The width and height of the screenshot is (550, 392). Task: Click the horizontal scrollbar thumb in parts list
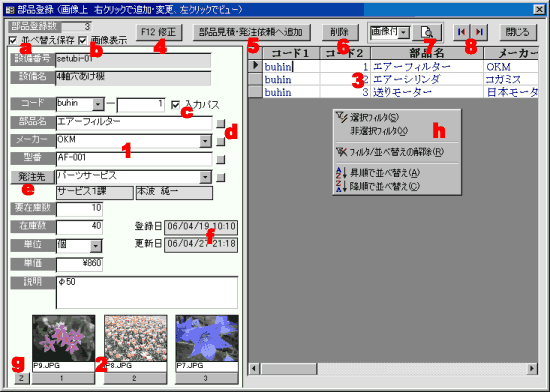click(289, 369)
